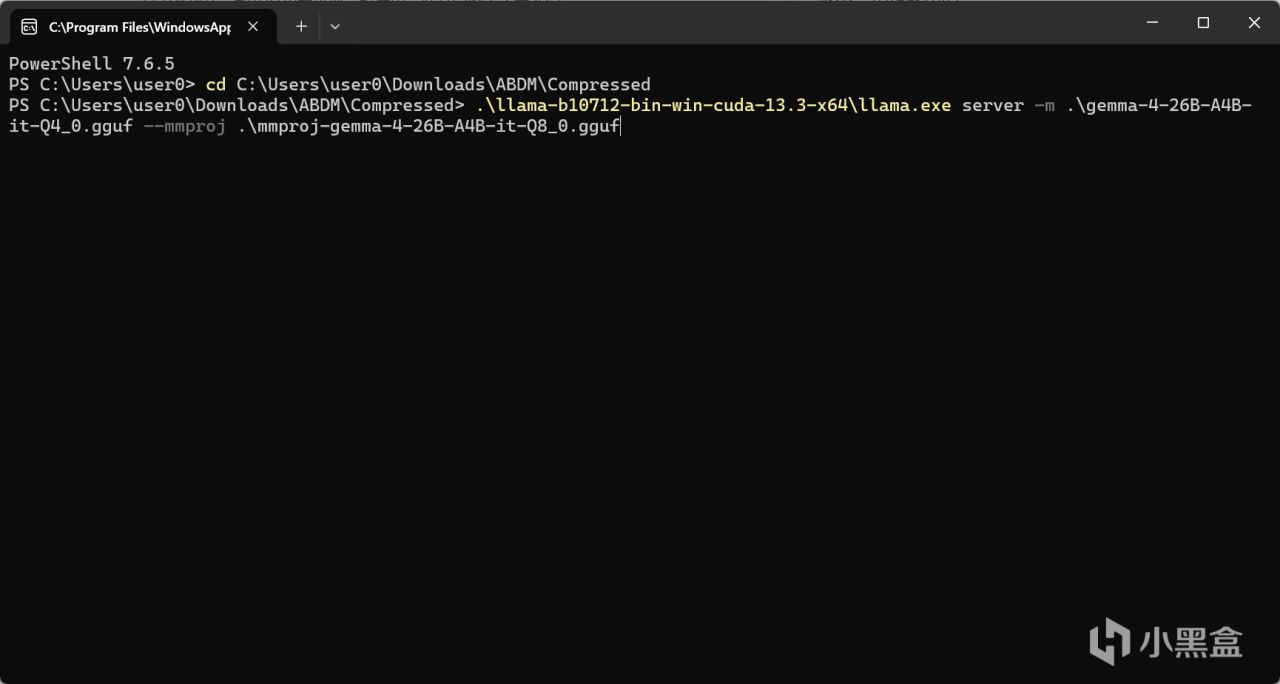Click the terminal icon in the tab
Image resolution: width=1280 pixels, height=684 pixels.
click(29, 27)
